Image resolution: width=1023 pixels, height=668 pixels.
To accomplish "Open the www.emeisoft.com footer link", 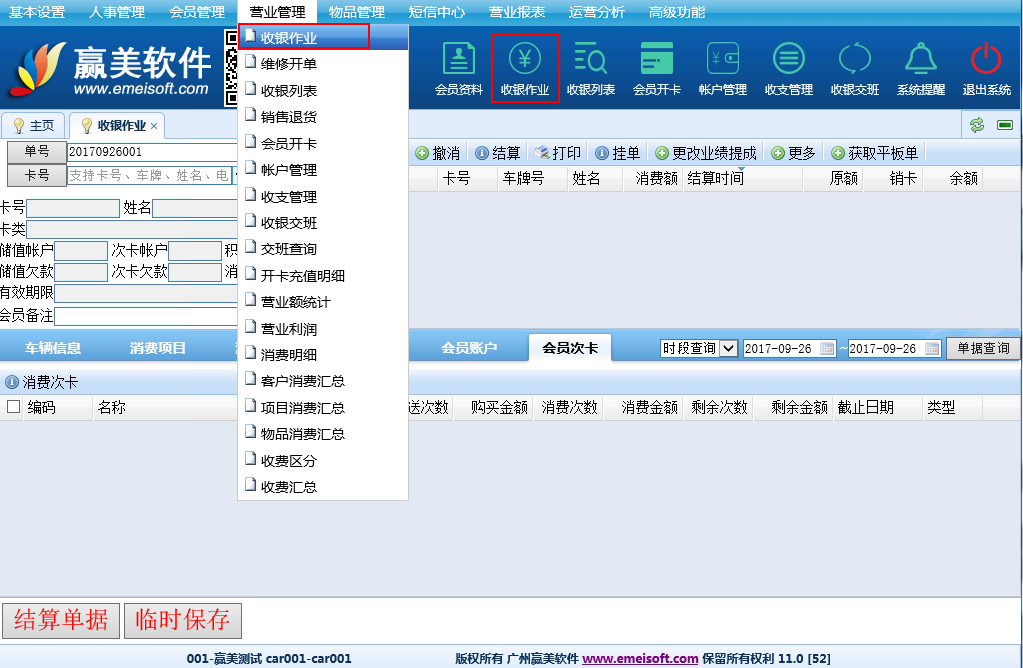I will pyautogui.click(x=640, y=658).
